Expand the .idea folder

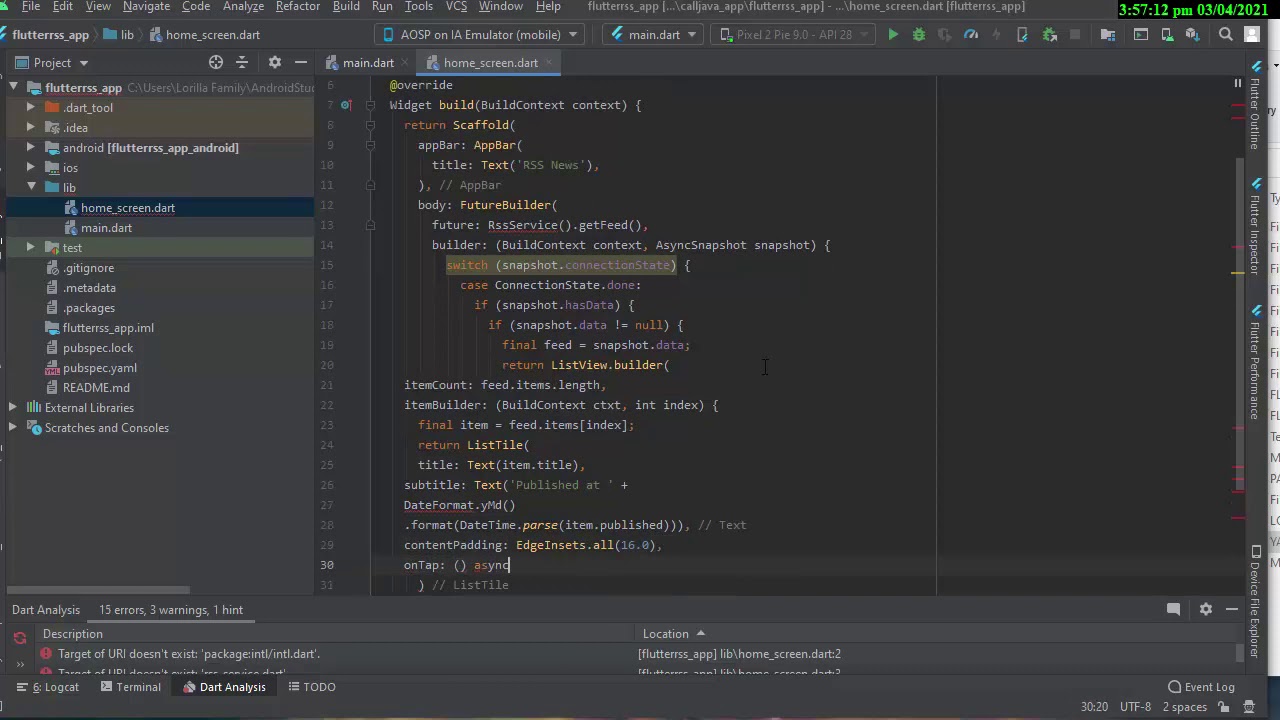[31, 128]
